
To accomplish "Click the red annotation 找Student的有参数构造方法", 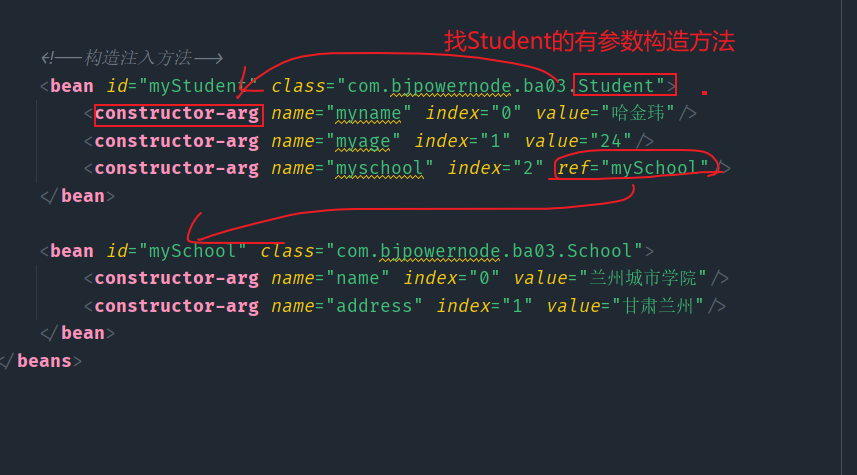I will pos(589,41).
